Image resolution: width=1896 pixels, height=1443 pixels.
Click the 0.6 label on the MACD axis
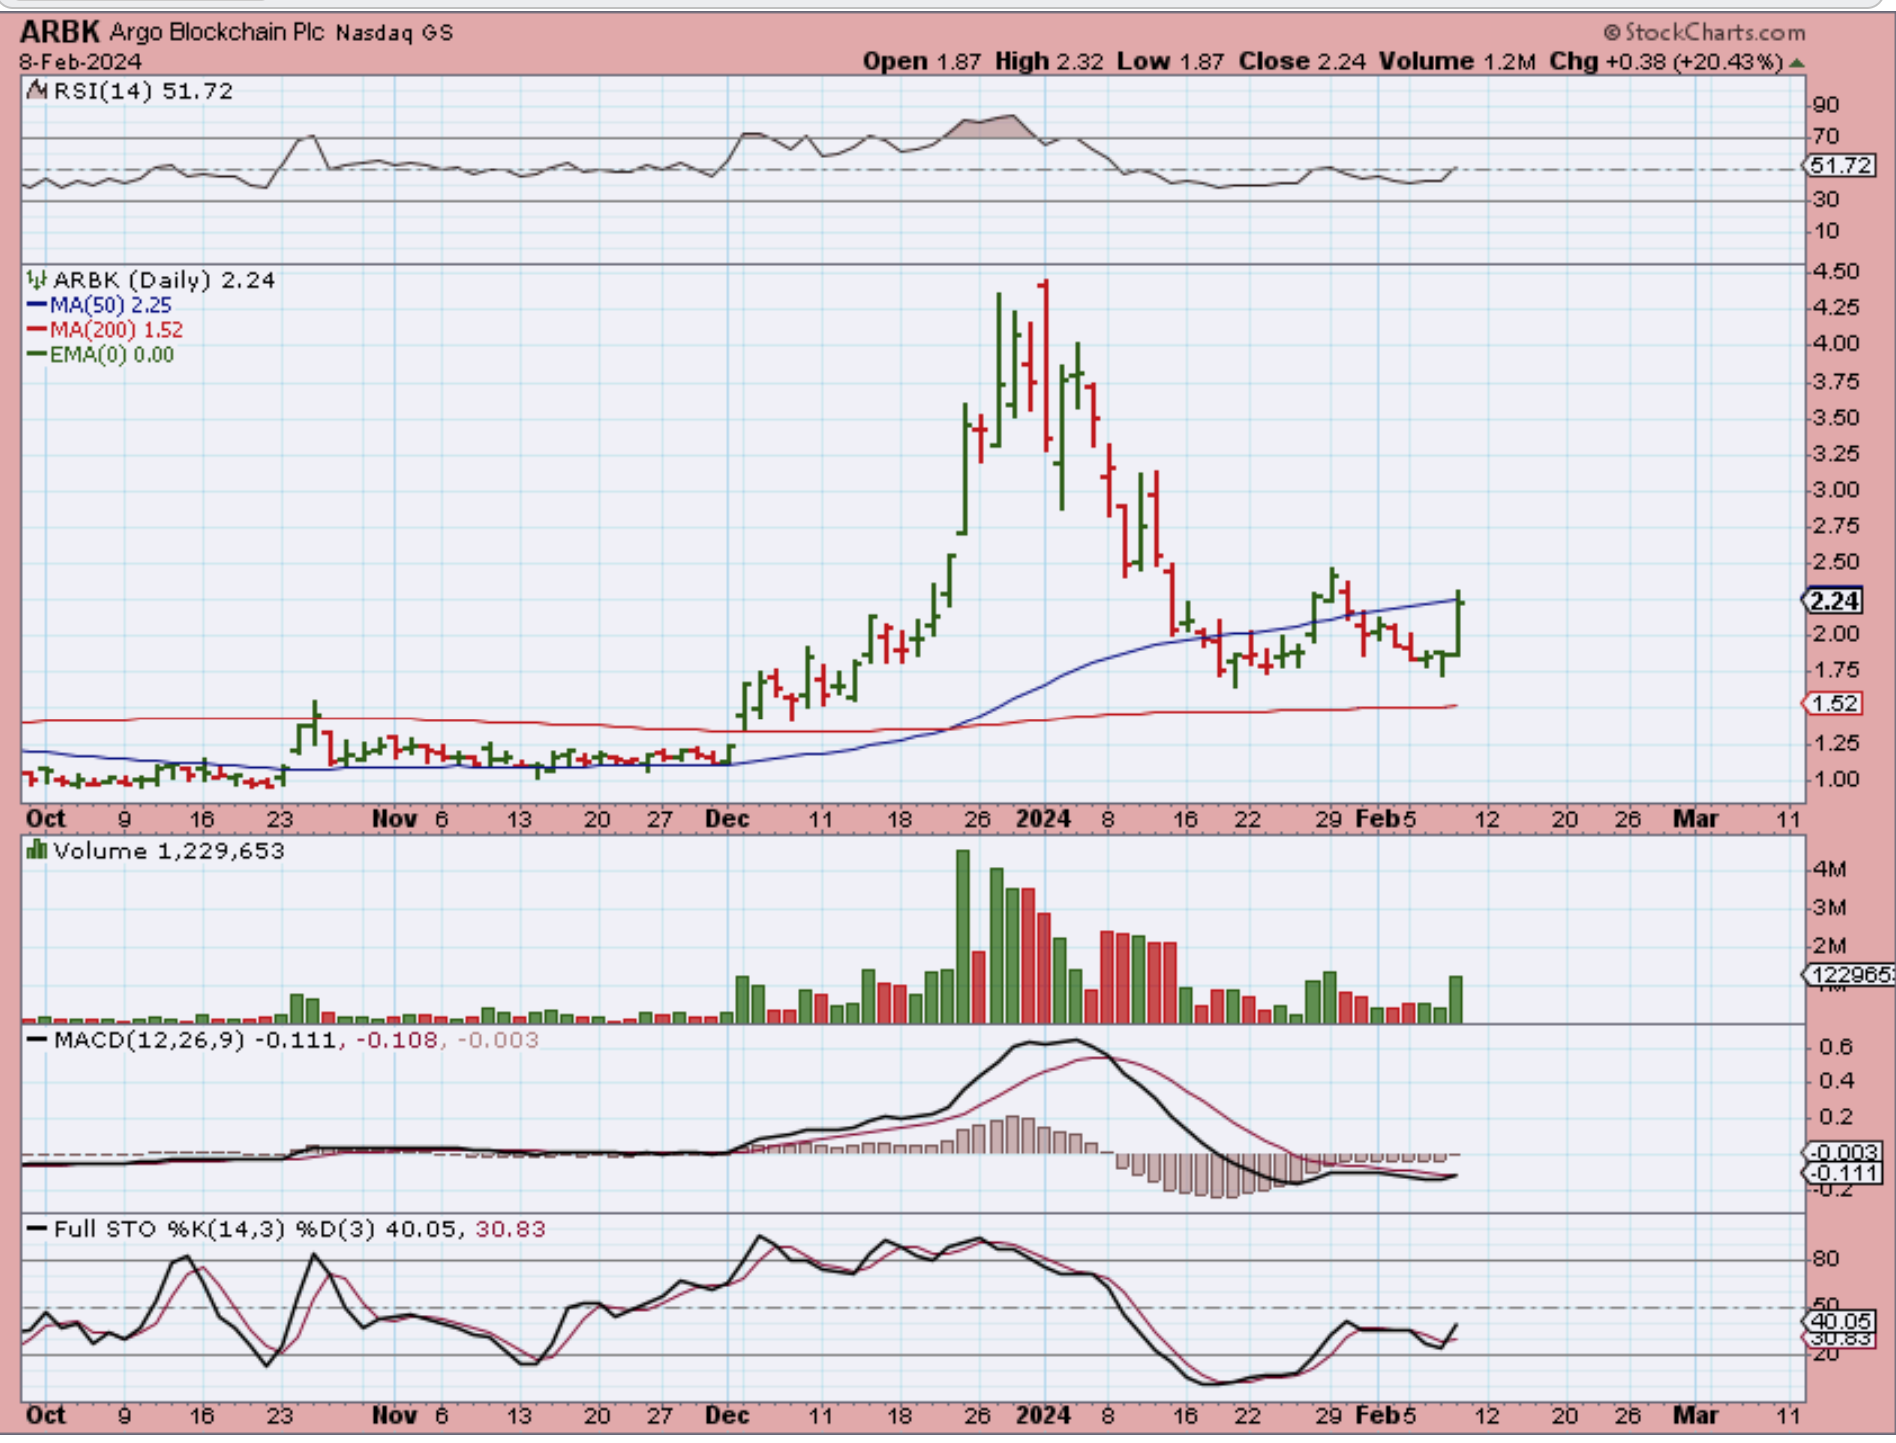[1836, 1047]
